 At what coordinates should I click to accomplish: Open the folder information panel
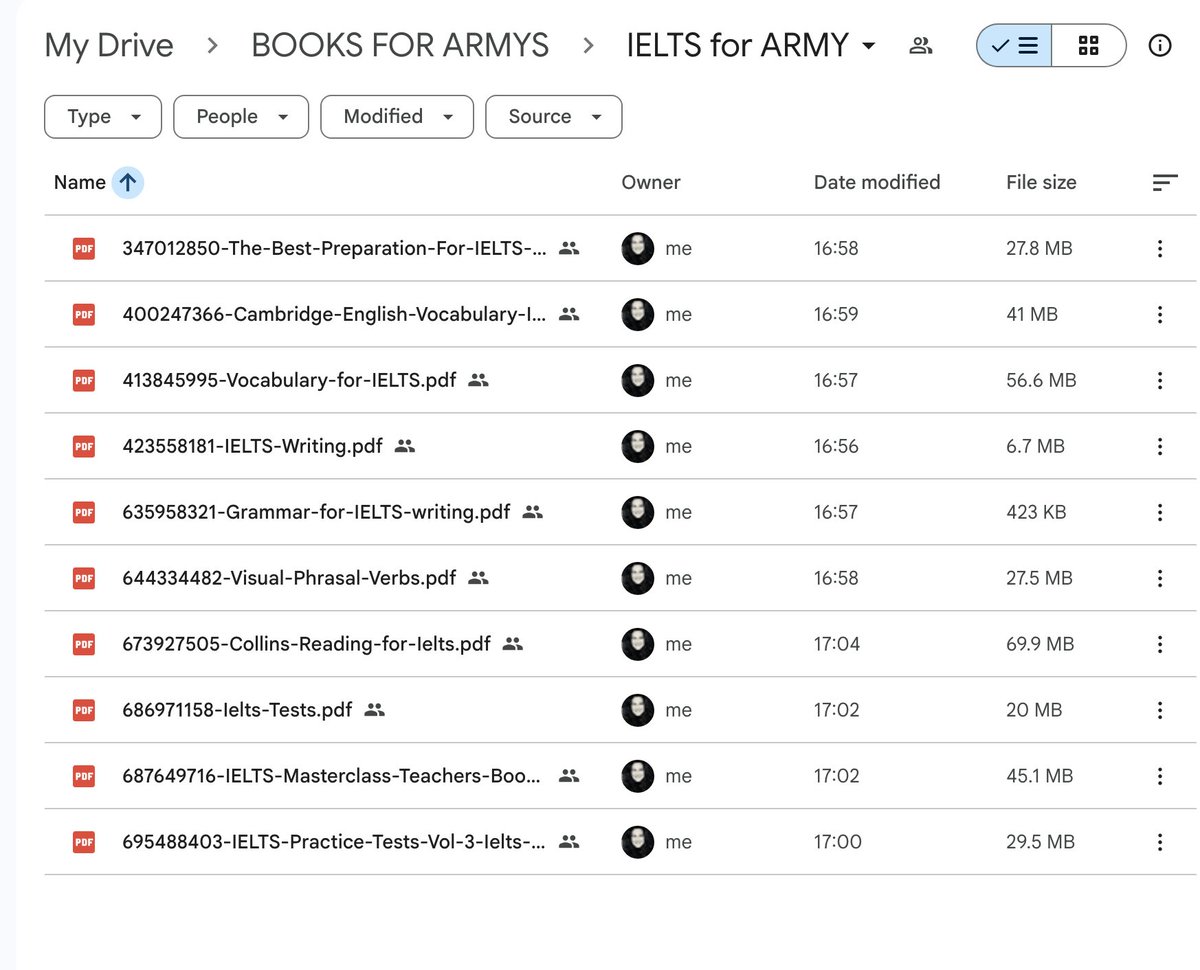(x=1159, y=45)
